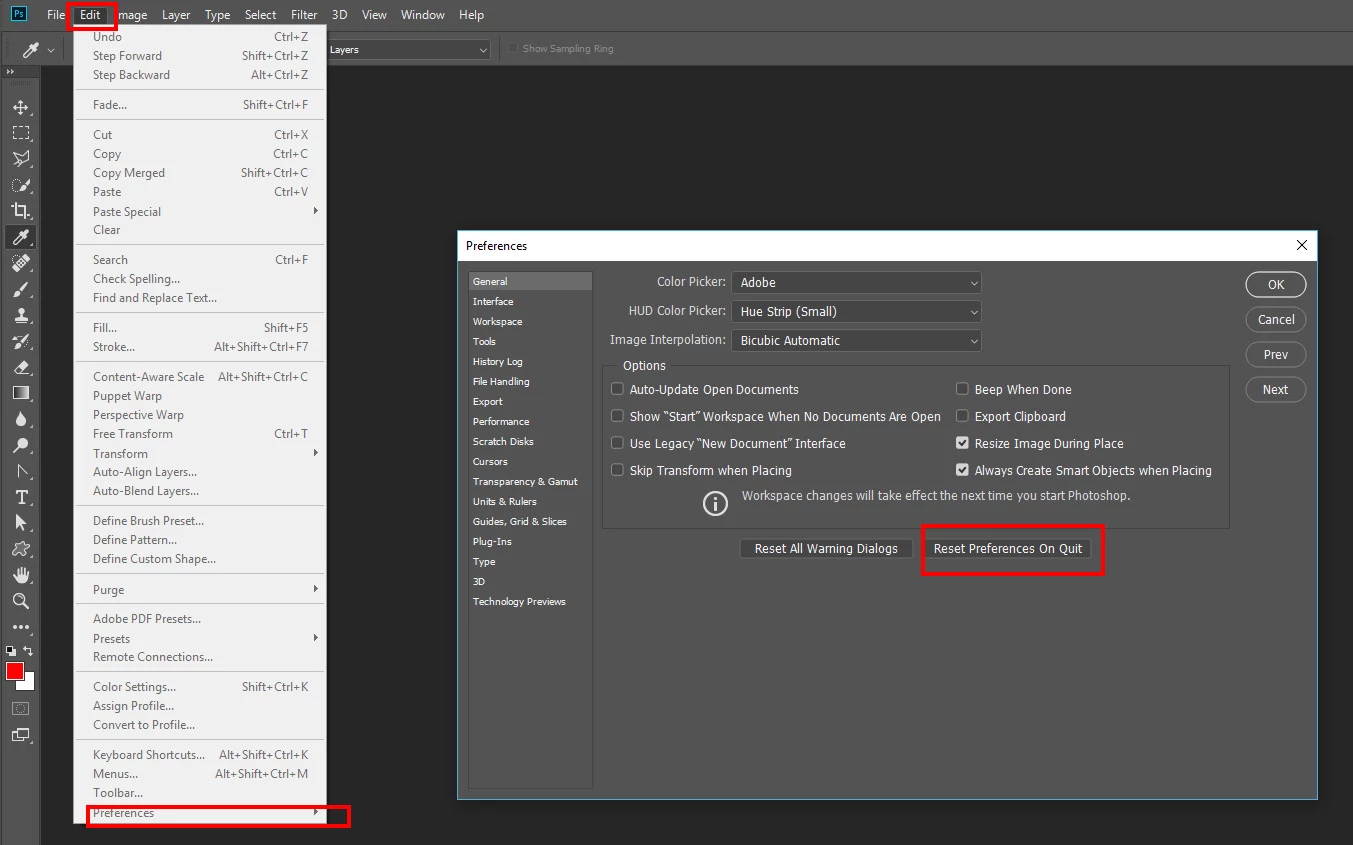Choose Keyboard Shortcuts from Edit menu
The height and width of the screenshot is (845, 1353).
click(x=201, y=755)
